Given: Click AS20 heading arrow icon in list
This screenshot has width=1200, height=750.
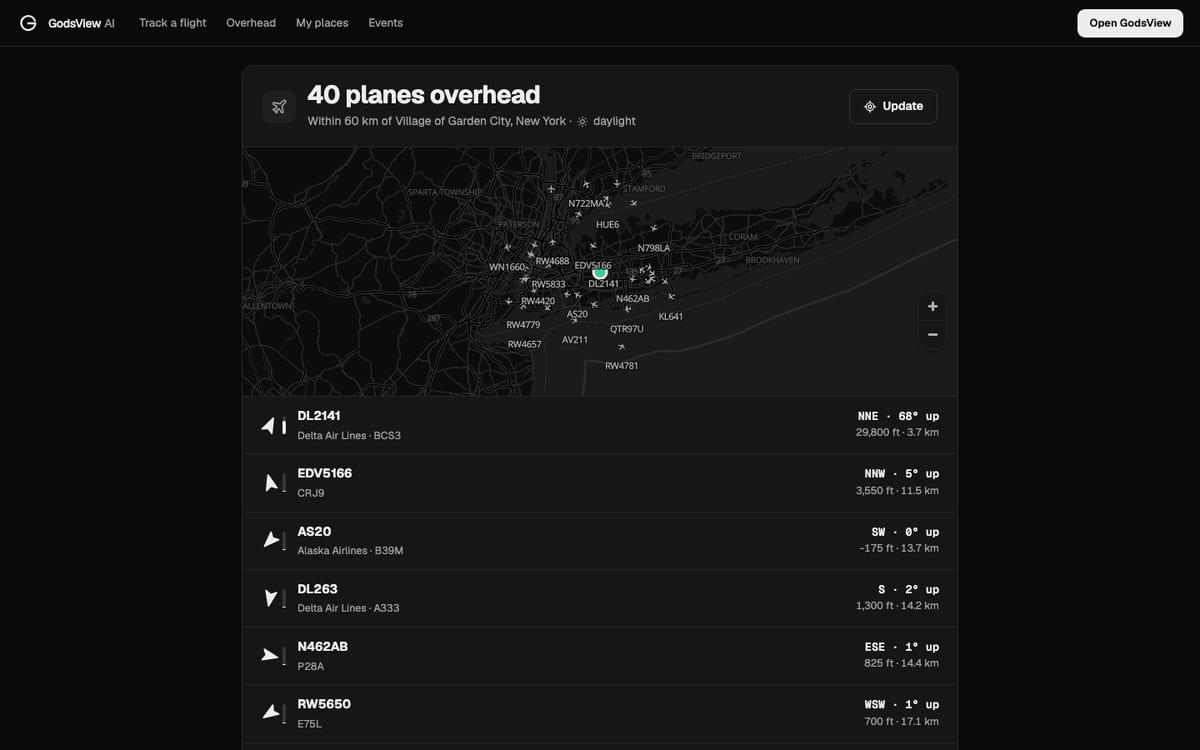Looking at the screenshot, I should pos(273,541).
